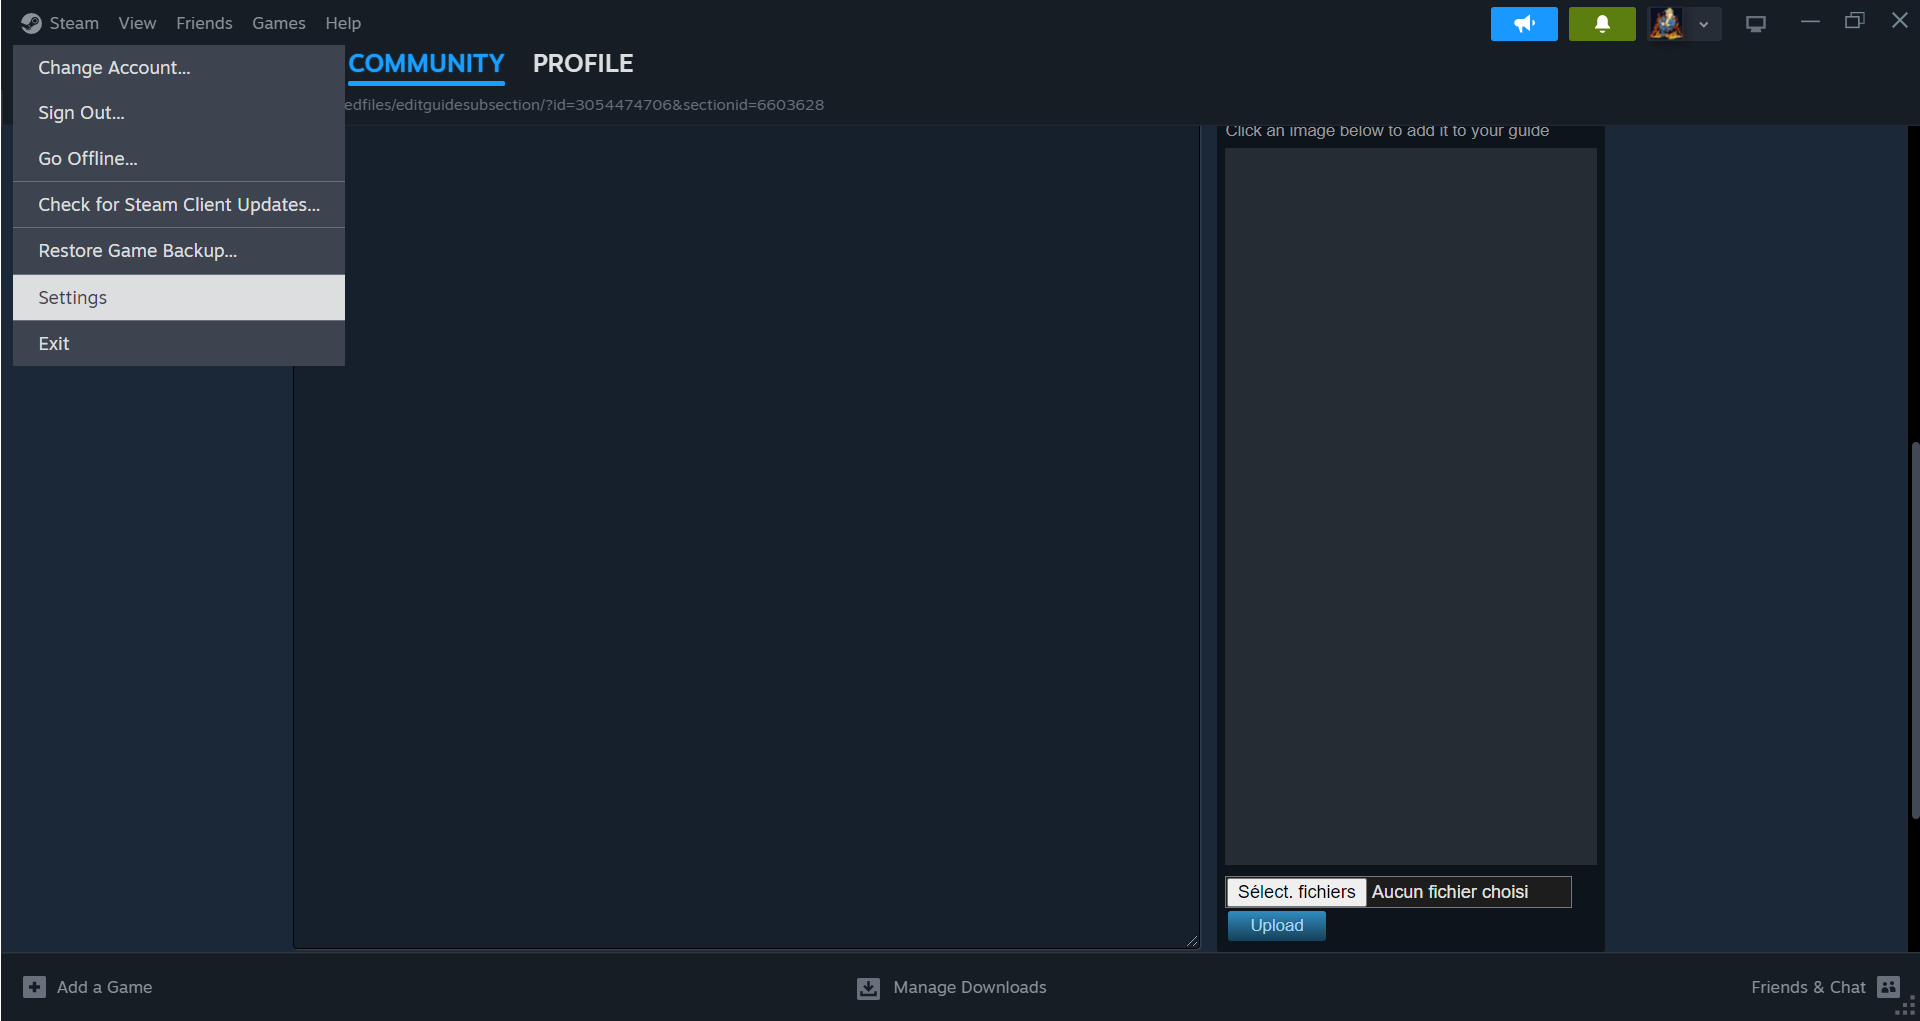Open Friends & Chat link
This screenshot has width=1920, height=1021.
point(1808,987)
